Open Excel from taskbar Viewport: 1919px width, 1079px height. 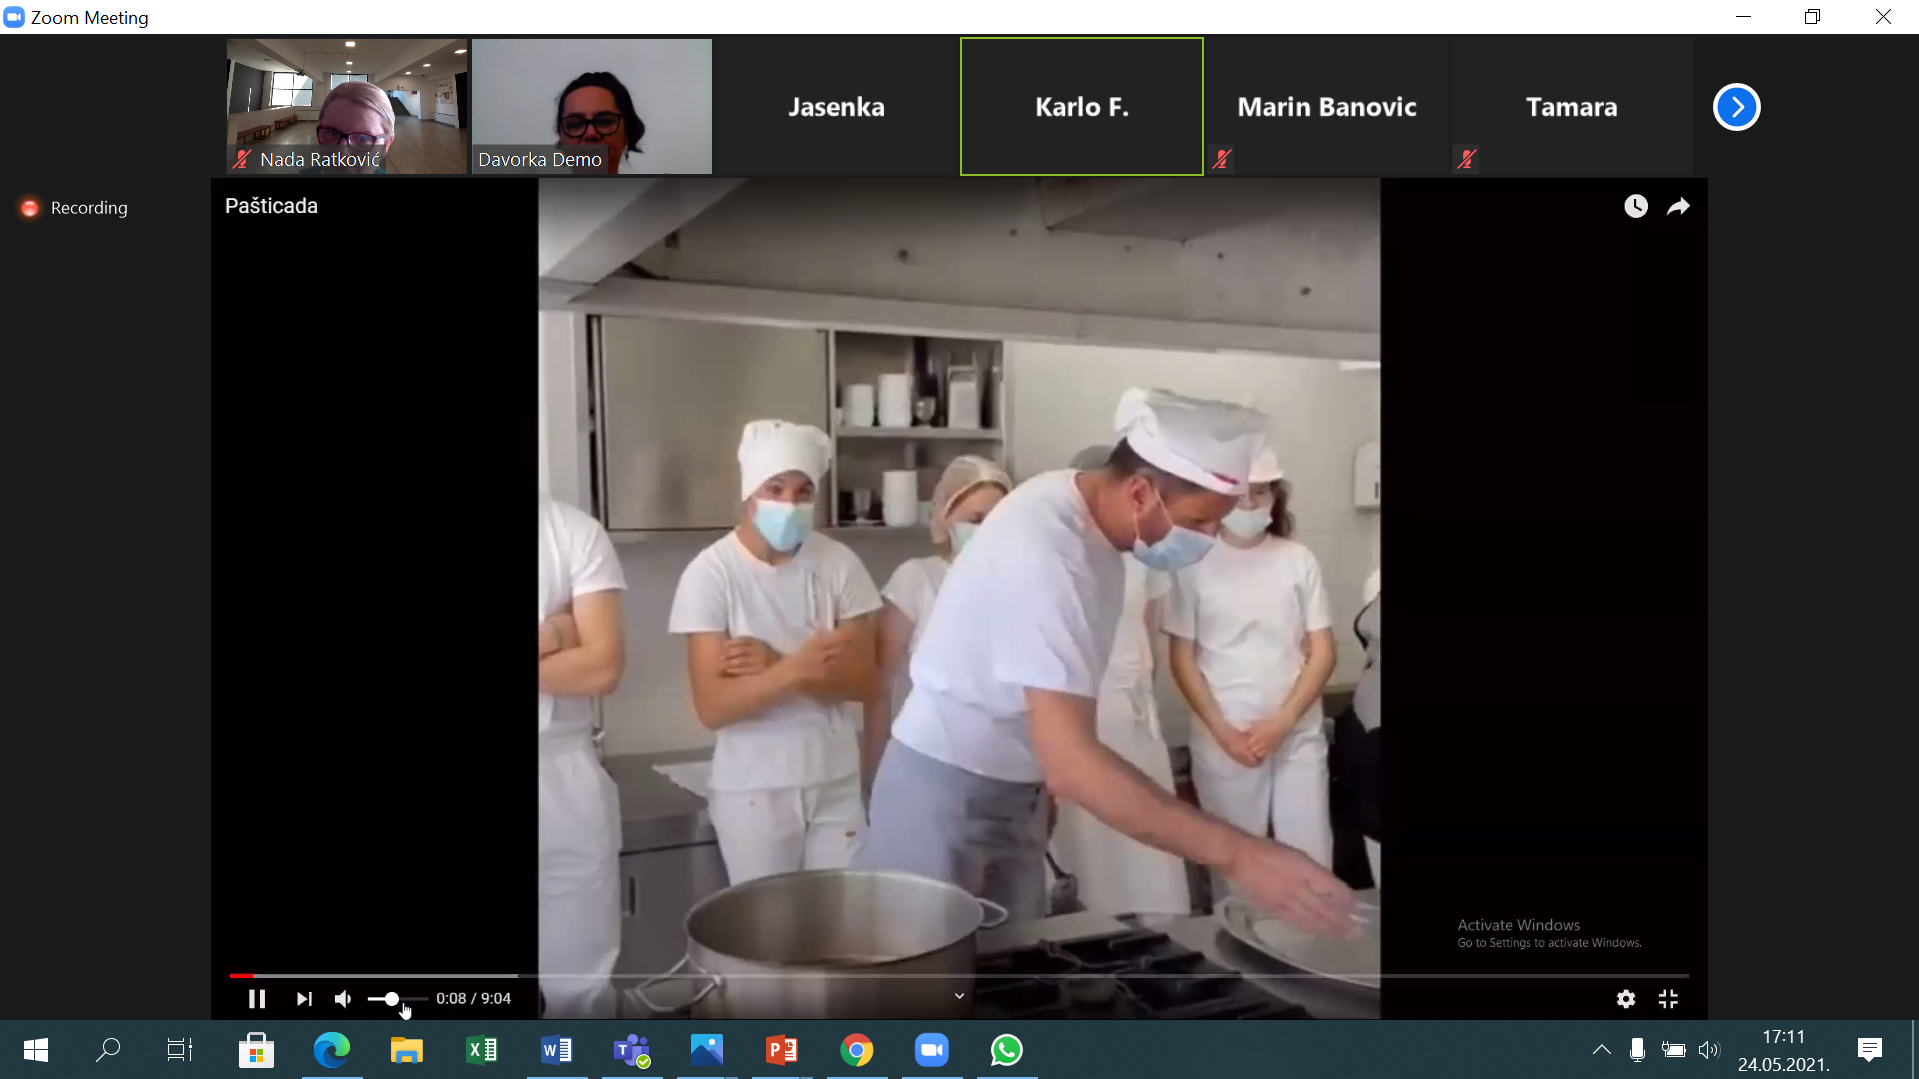pyautogui.click(x=482, y=1050)
